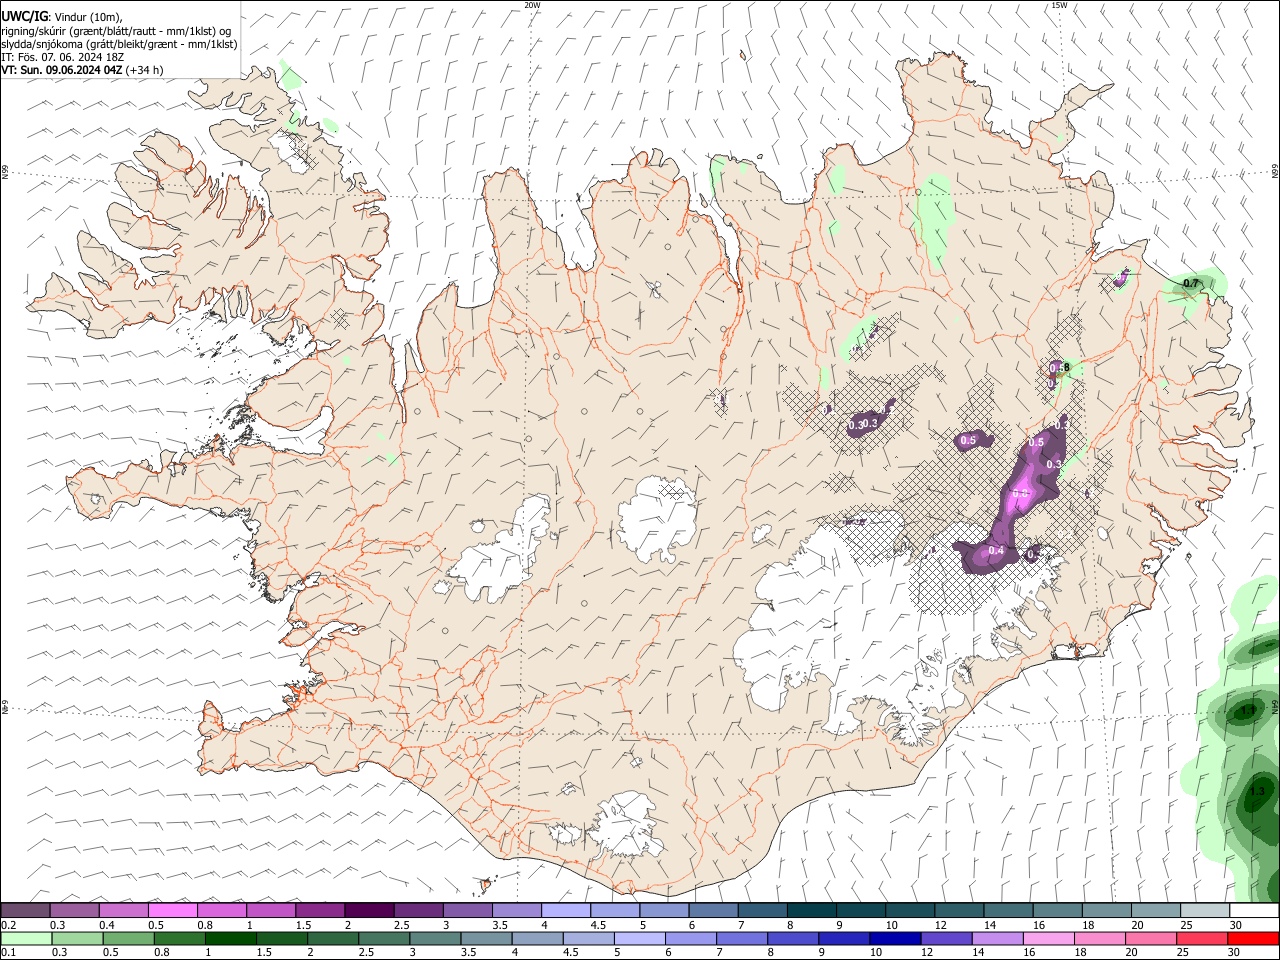Click the 'rigning/skúrir' legend description line
This screenshot has height=960, width=1280.
116,31
